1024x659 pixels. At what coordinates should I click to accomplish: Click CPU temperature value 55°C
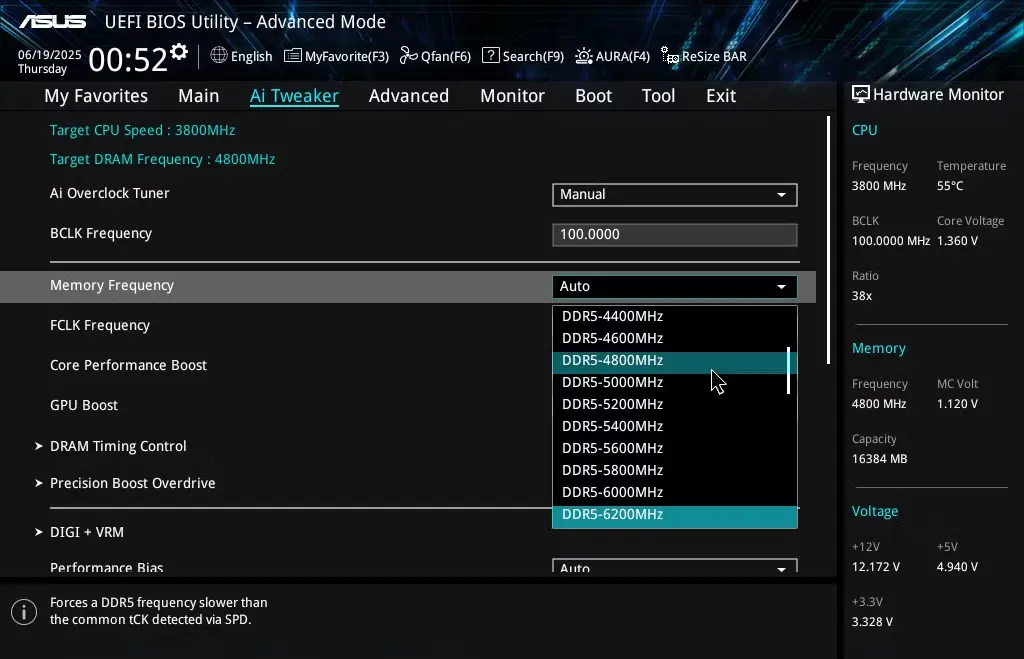[x=950, y=186]
